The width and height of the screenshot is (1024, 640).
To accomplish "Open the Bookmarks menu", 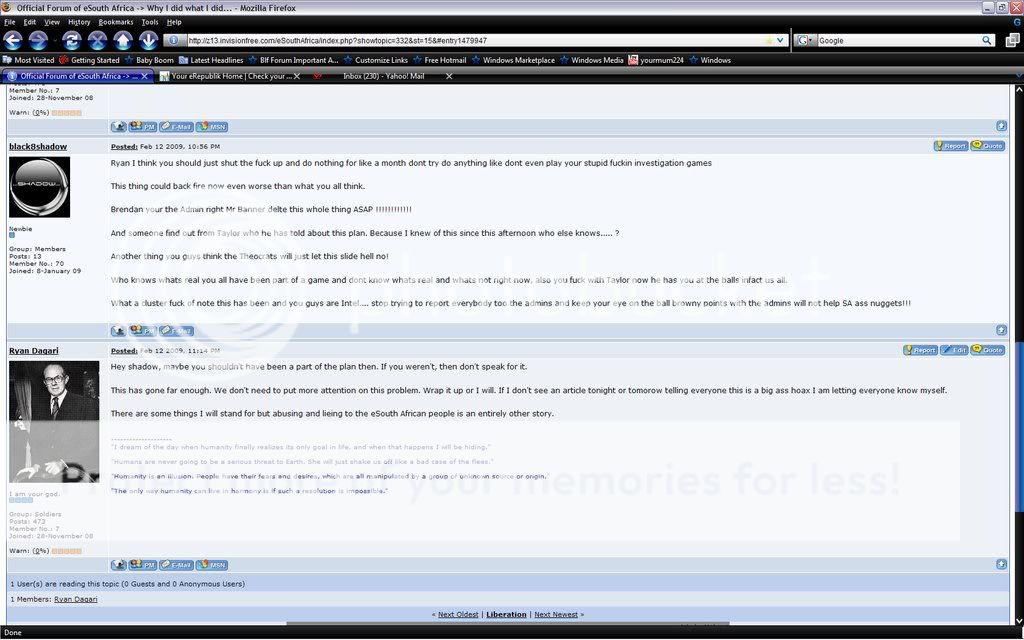I will click(x=116, y=21).
